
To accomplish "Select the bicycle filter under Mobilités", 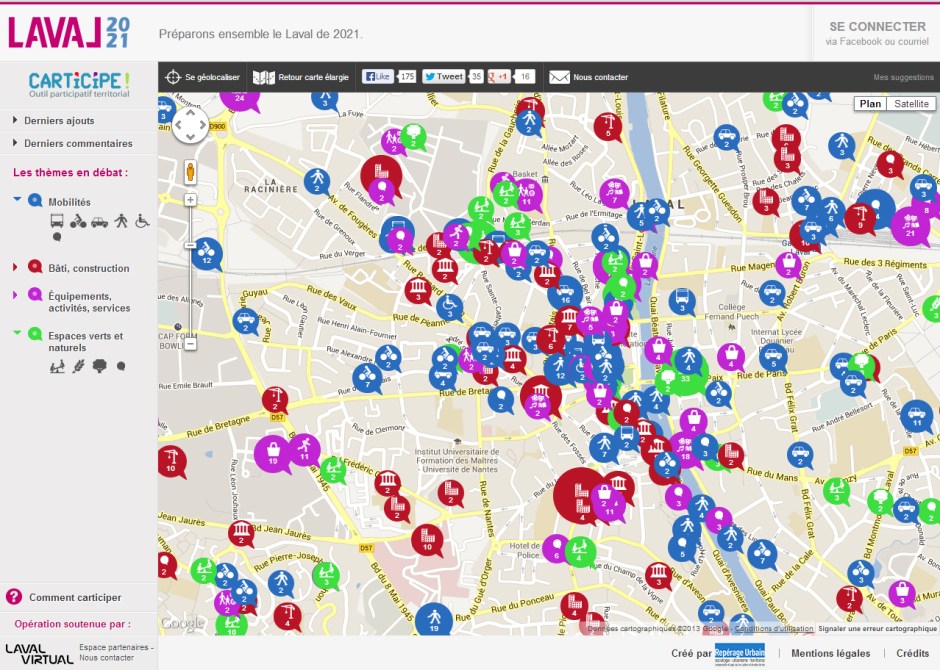I will 78,221.
